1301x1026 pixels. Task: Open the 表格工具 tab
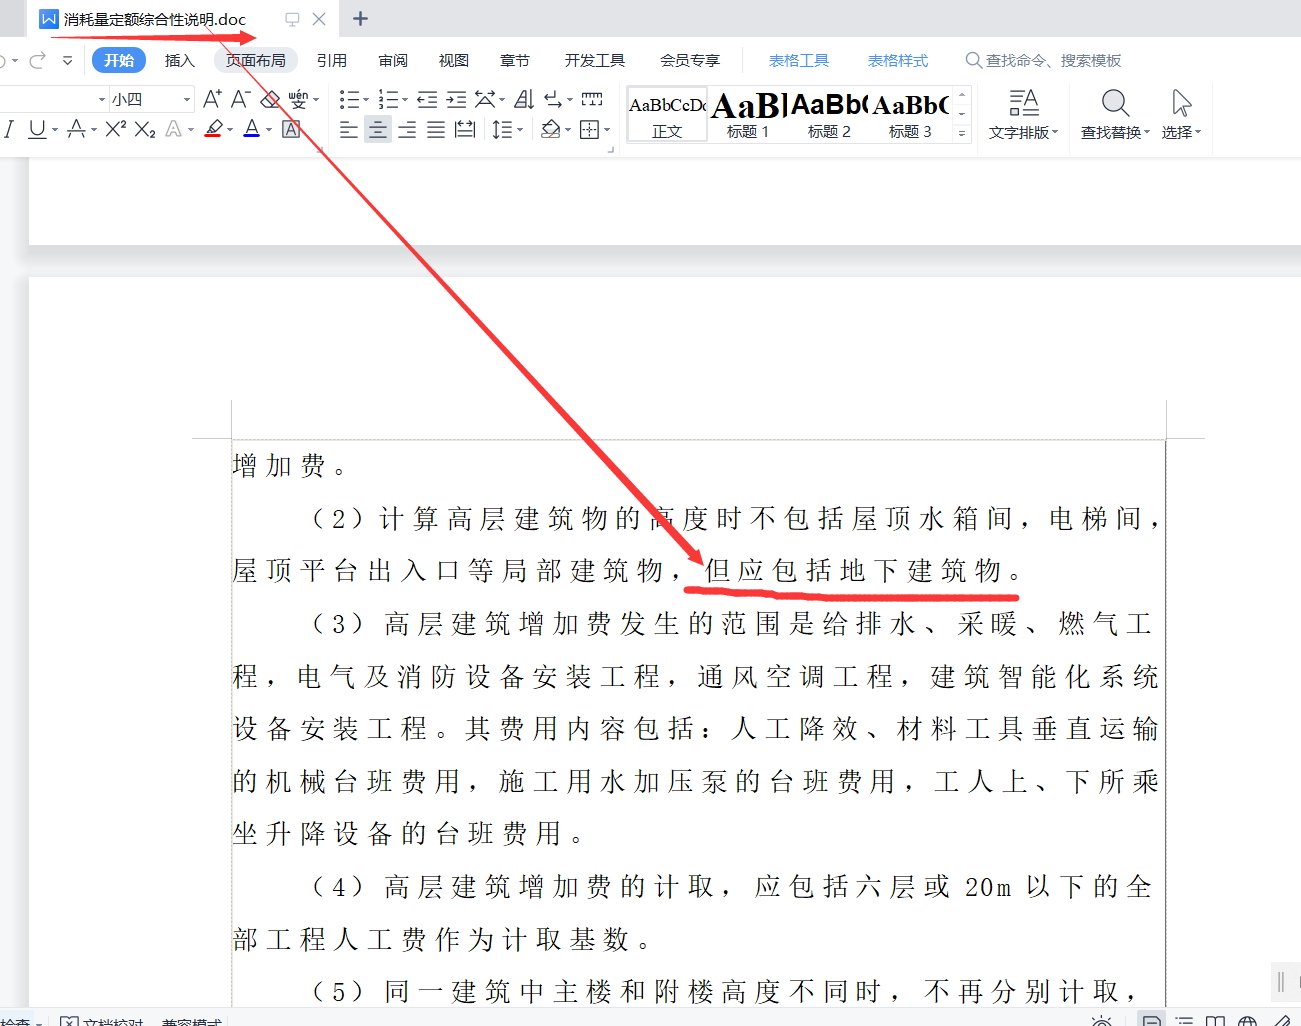[x=799, y=61]
